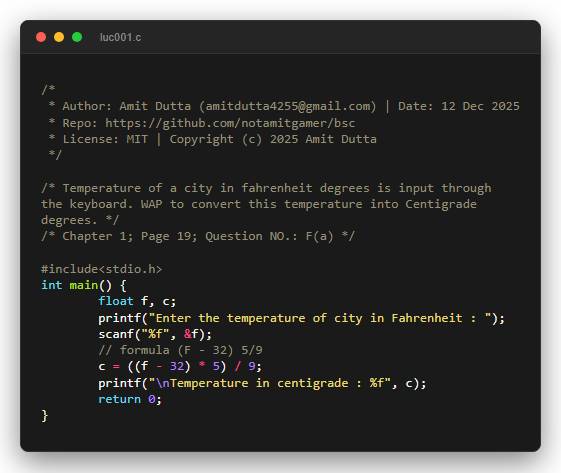Click the 'License: MIT' text

[105, 139]
